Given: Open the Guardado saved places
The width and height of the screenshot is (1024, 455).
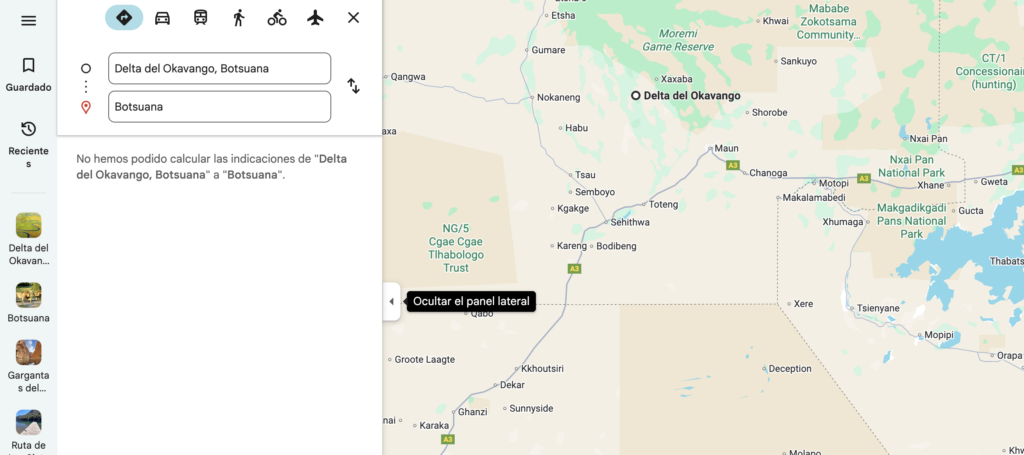Looking at the screenshot, I should [28, 74].
